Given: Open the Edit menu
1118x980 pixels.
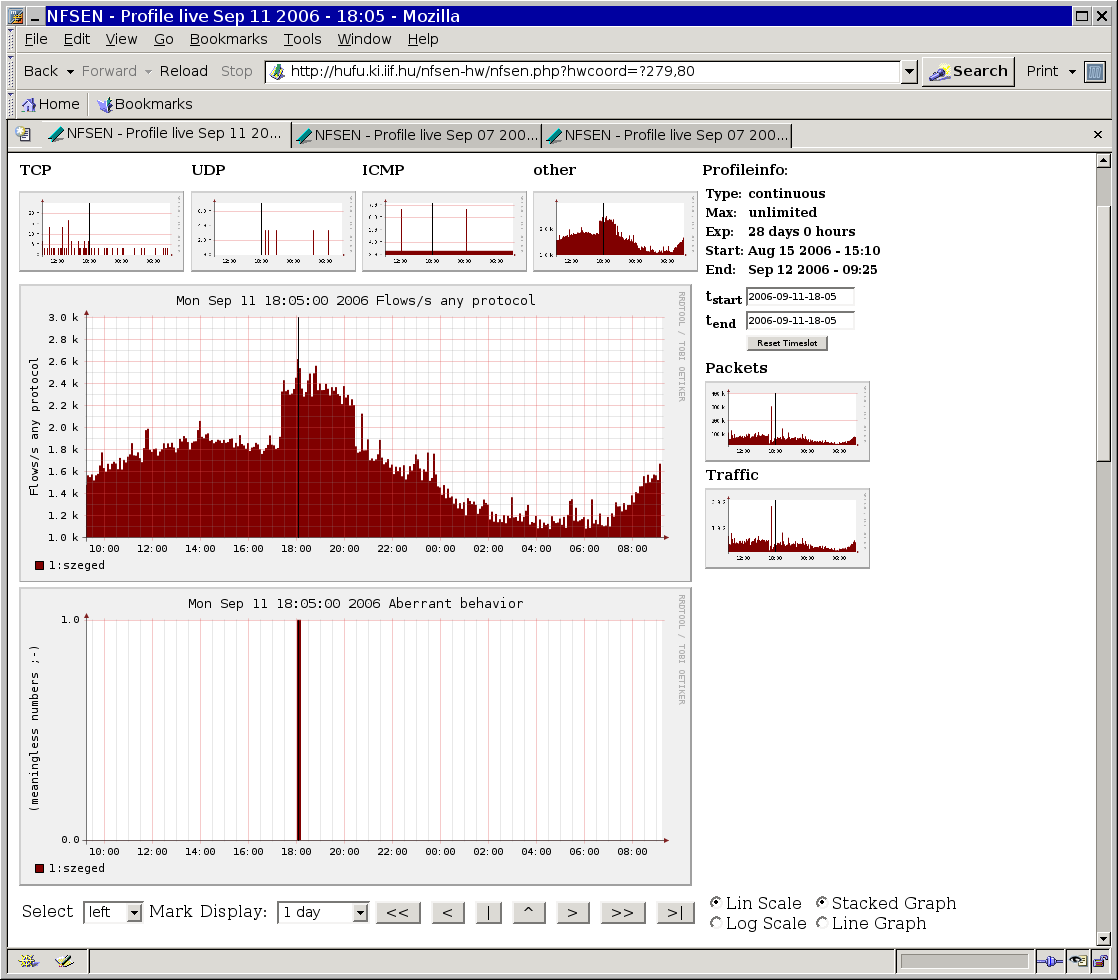Looking at the screenshot, I should tap(77, 39).
